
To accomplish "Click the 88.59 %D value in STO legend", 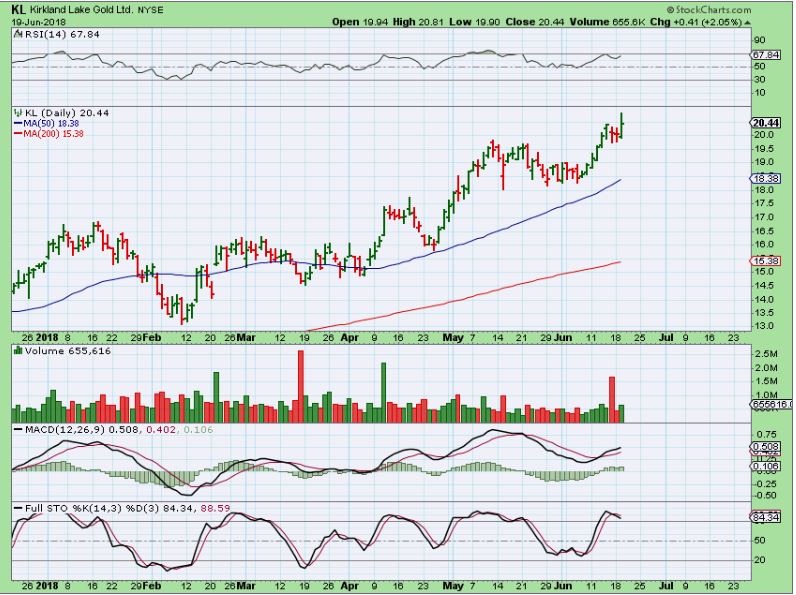I will click(215, 508).
